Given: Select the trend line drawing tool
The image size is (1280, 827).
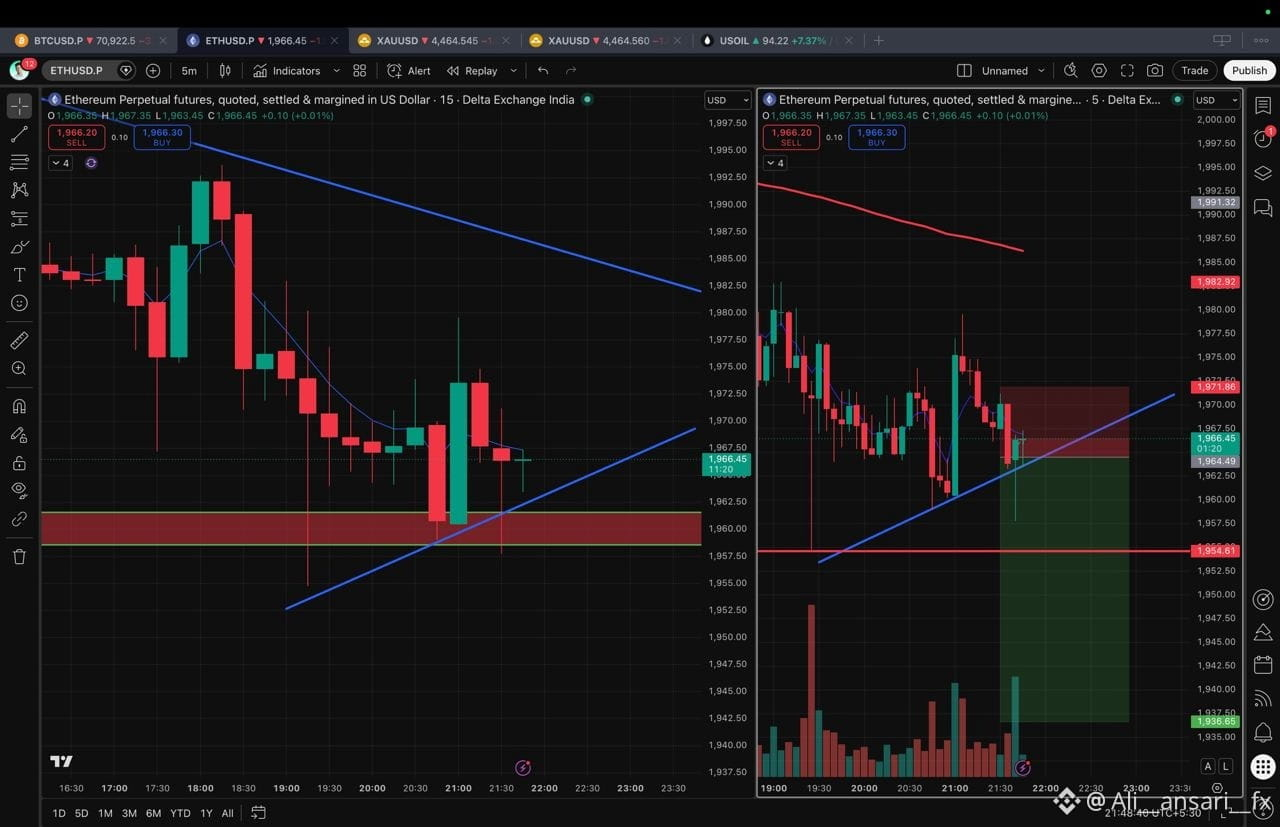Looking at the screenshot, I should click(19, 134).
